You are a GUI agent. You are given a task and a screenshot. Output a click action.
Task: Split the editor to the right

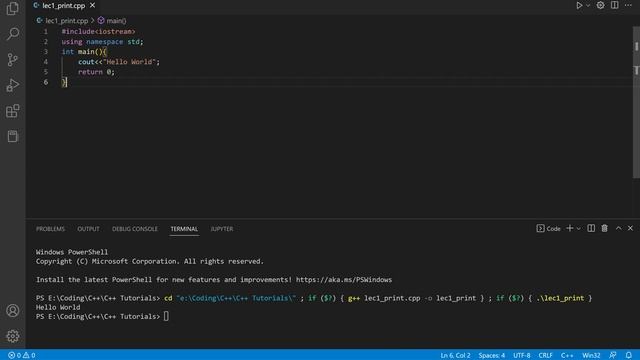[614, 5]
